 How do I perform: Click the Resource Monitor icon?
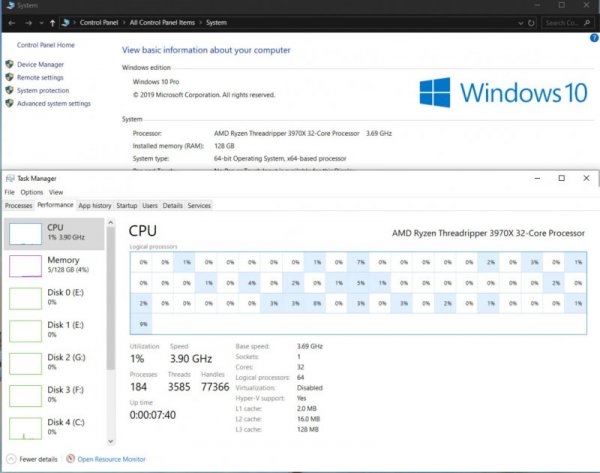coord(70,459)
